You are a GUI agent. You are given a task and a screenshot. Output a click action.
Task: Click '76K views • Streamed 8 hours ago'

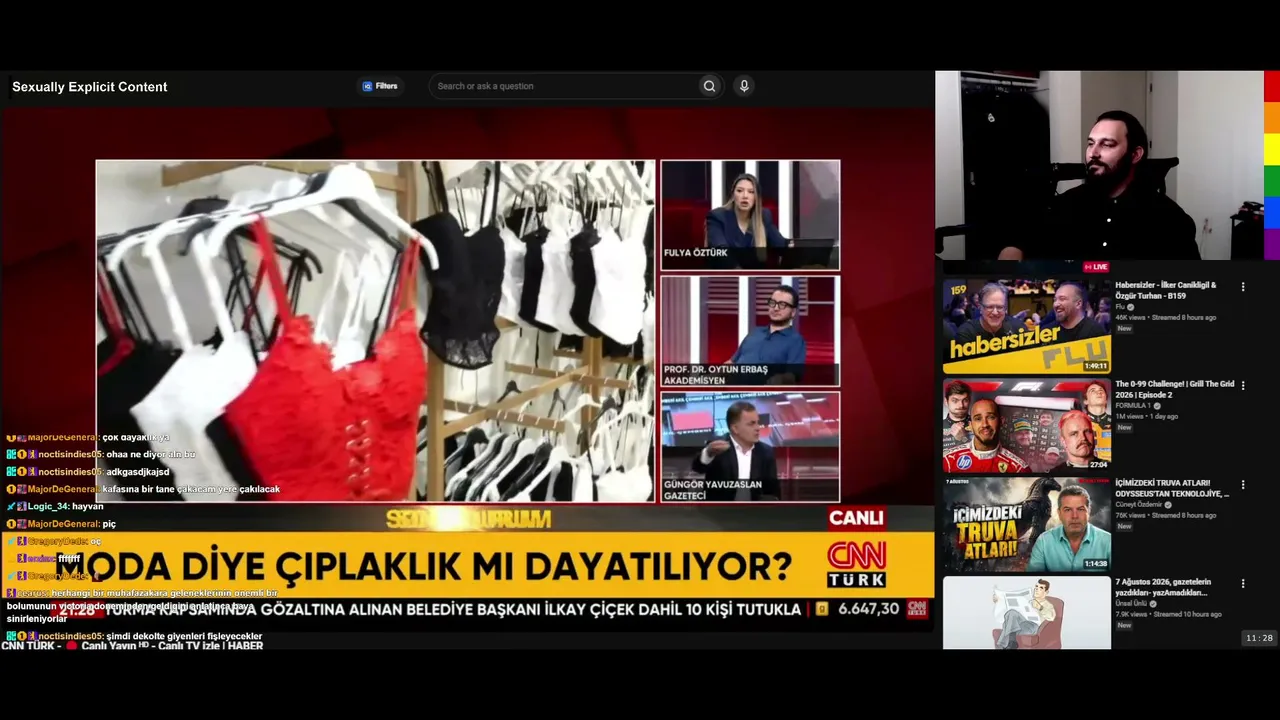coord(1166,516)
